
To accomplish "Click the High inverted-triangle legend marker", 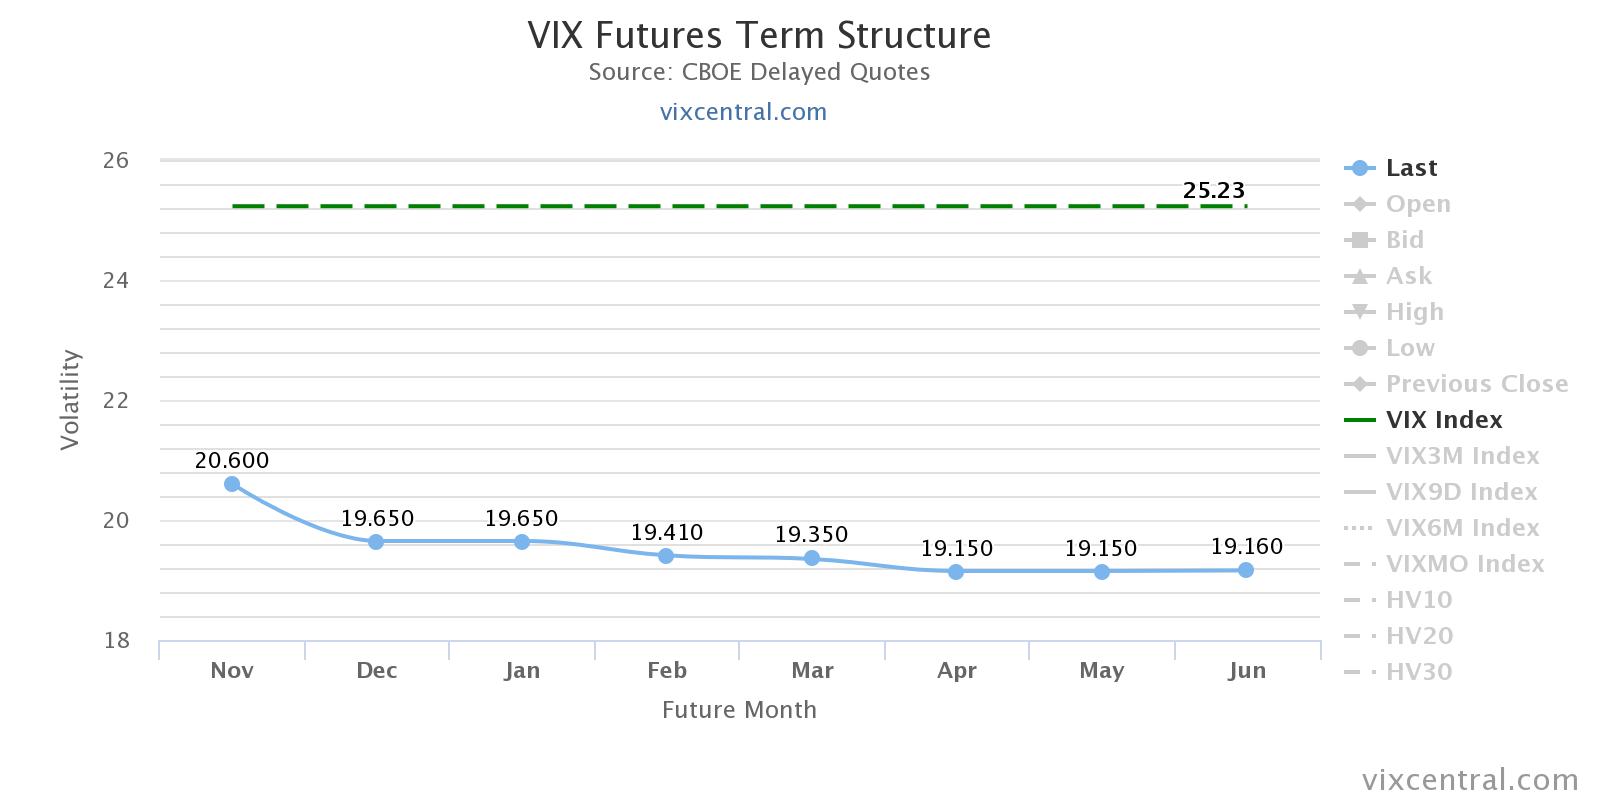I will click(1359, 312).
